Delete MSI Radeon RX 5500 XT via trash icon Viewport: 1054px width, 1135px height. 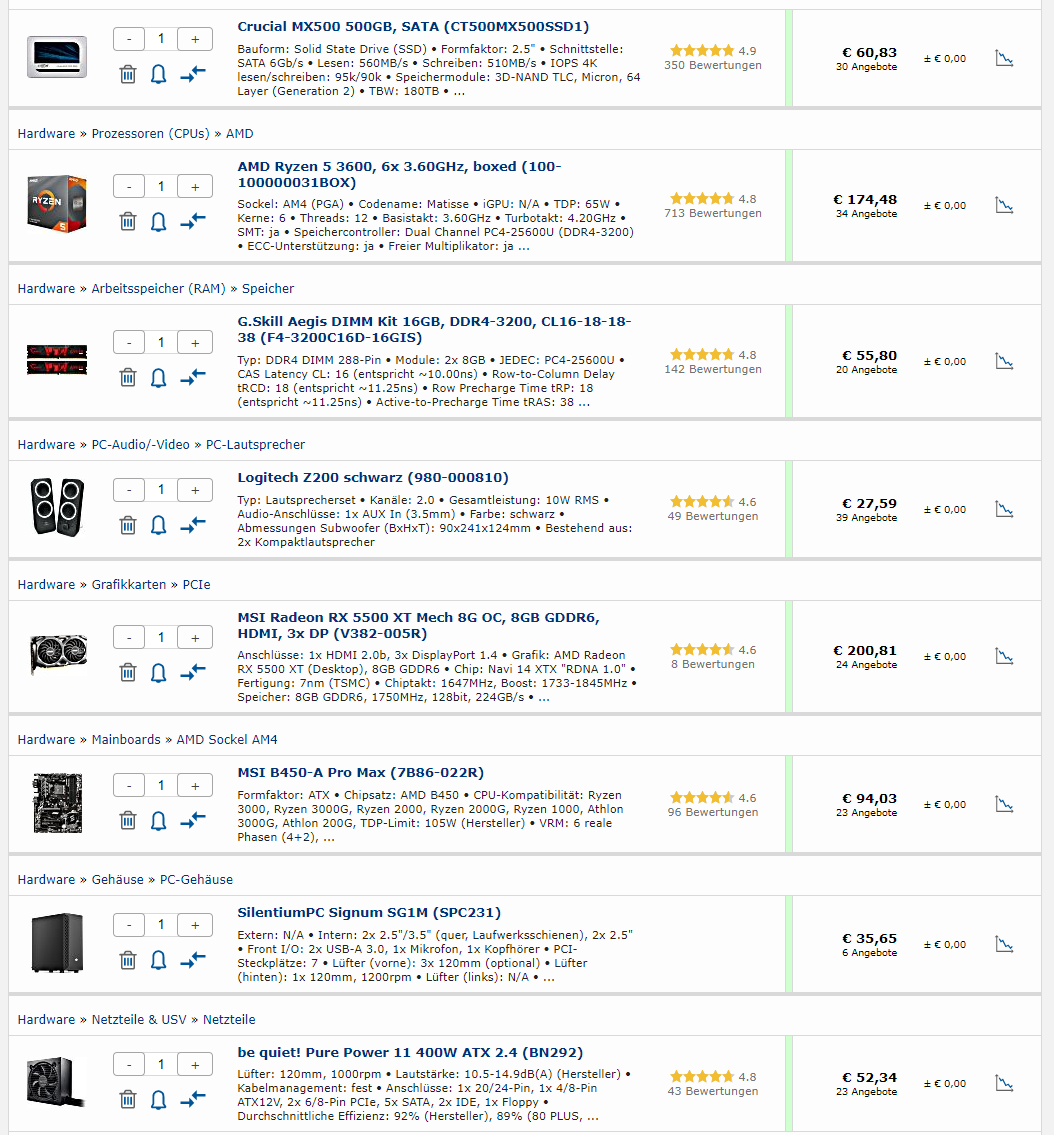[128, 672]
